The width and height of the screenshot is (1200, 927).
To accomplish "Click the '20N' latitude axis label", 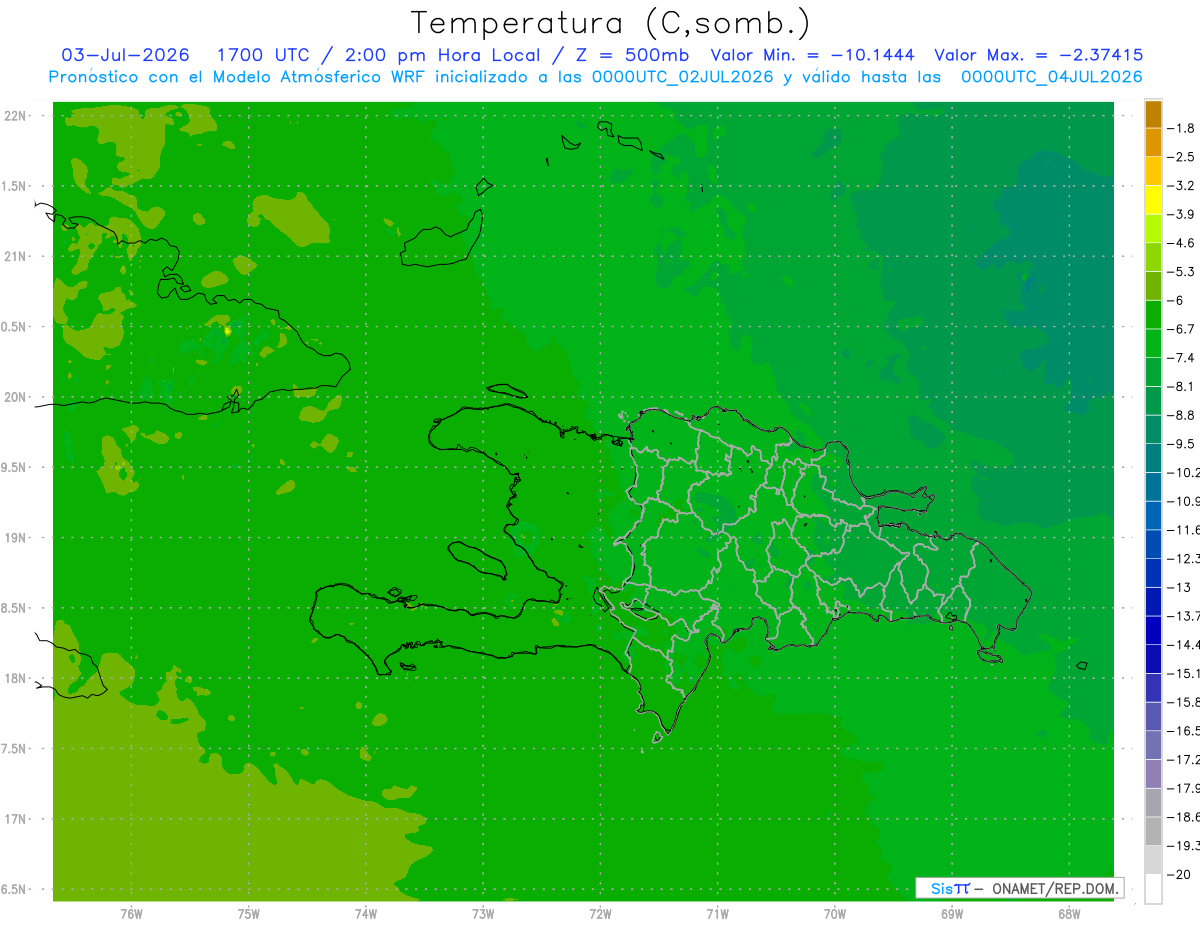I will [15, 397].
